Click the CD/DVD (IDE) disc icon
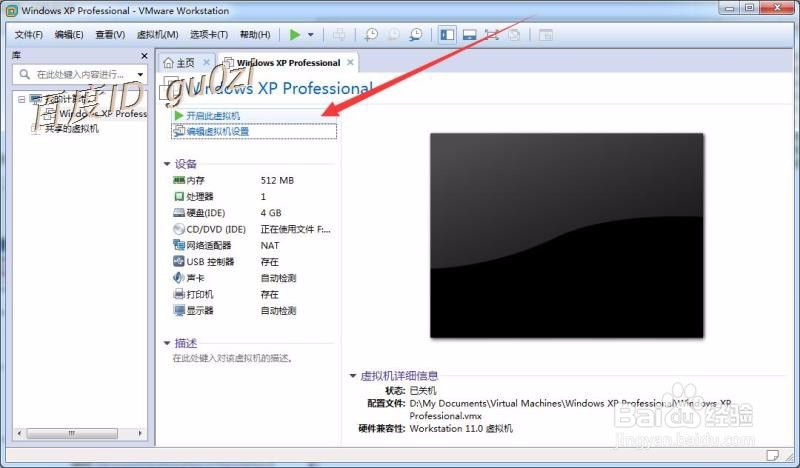The height and width of the screenshot is (468, 800). (x=179, y=229)
